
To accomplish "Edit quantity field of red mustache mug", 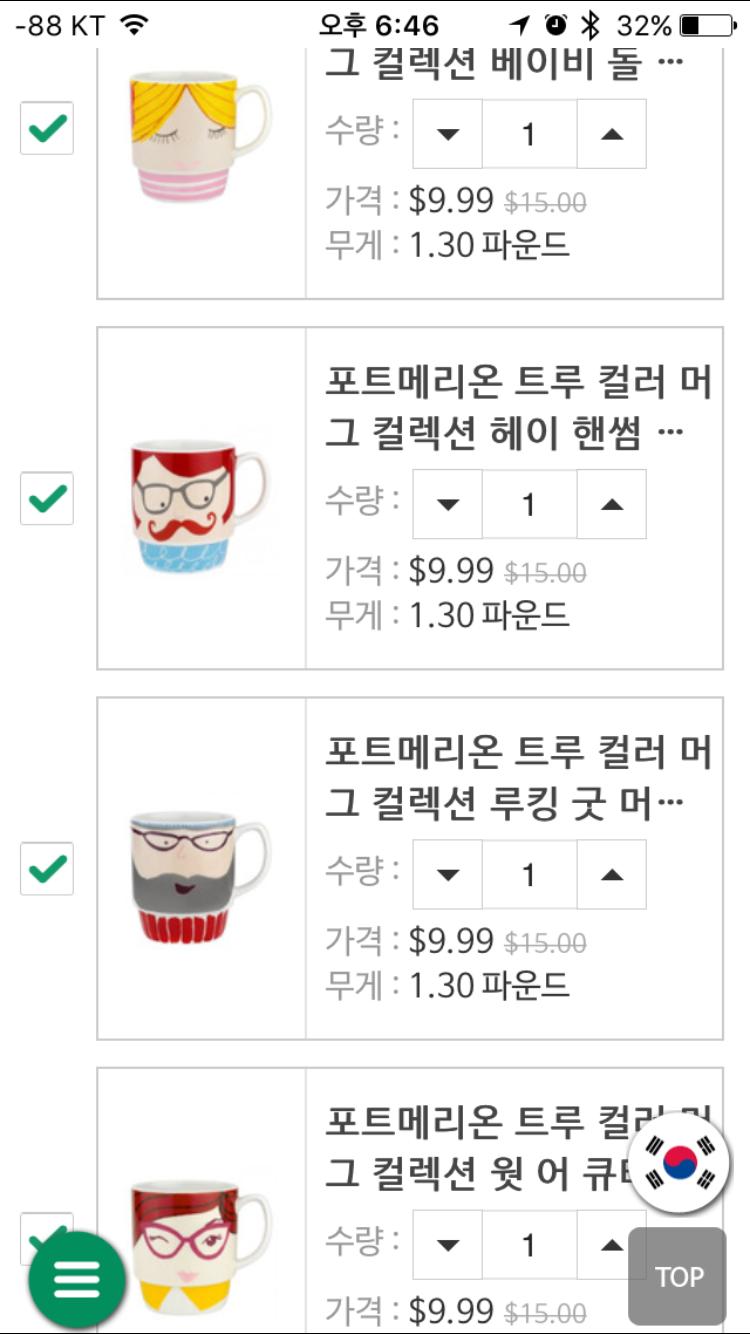I will pyautogui.click(x=529, y=504).
